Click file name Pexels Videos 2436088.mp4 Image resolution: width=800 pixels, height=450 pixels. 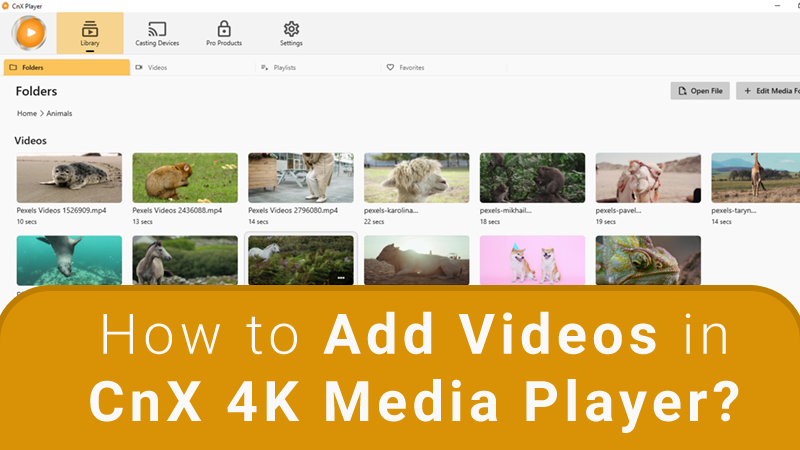pyautogui.click(x=177, y=210)
